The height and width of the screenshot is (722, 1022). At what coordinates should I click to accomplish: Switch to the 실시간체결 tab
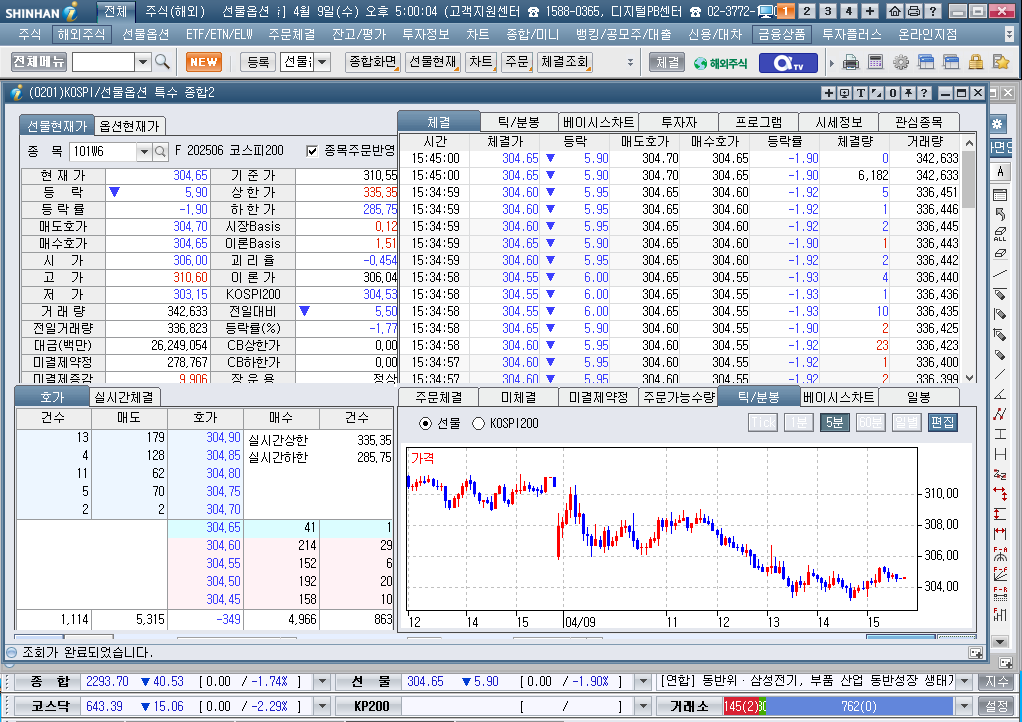(x=124, y=397)
